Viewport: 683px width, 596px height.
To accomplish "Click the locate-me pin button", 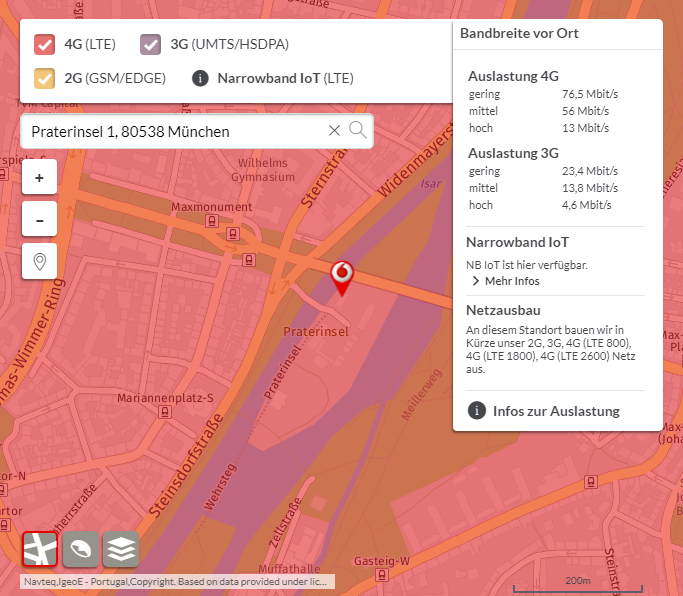I will point(39,261).
